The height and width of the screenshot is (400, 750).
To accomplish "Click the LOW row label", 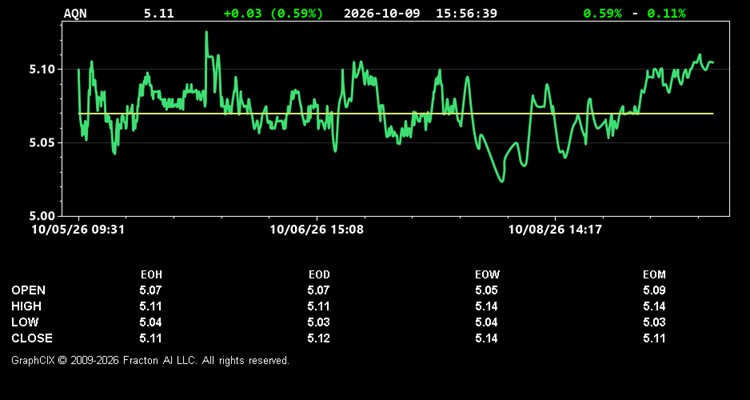I will pyautogui.click(x=25, y=322).
